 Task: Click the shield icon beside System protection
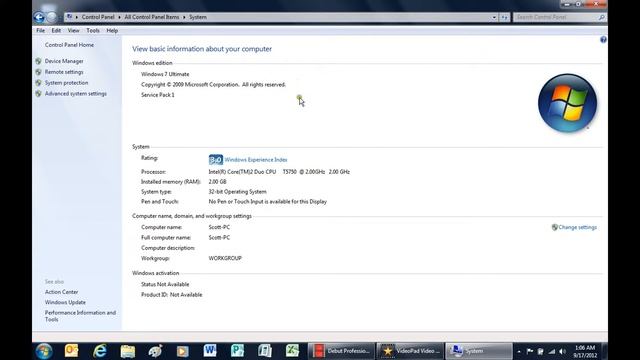(38, 83)
